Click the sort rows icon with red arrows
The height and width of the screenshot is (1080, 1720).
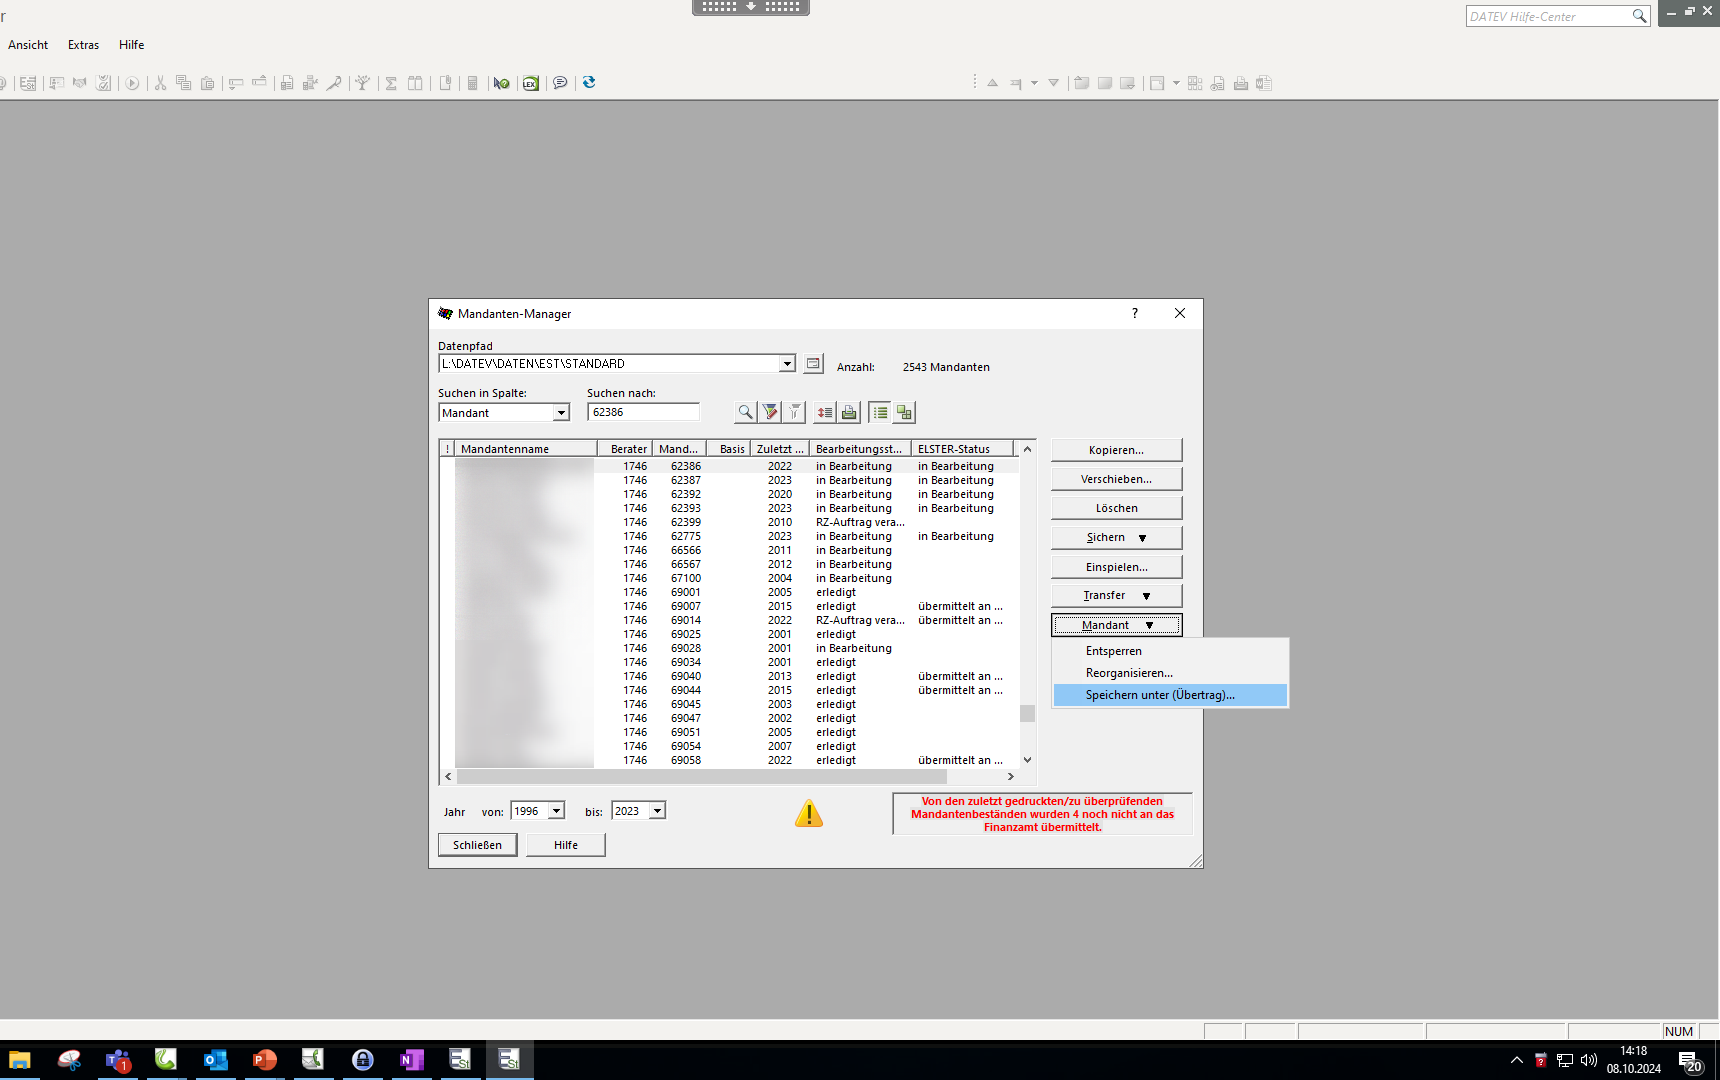(x=824, y=412)
